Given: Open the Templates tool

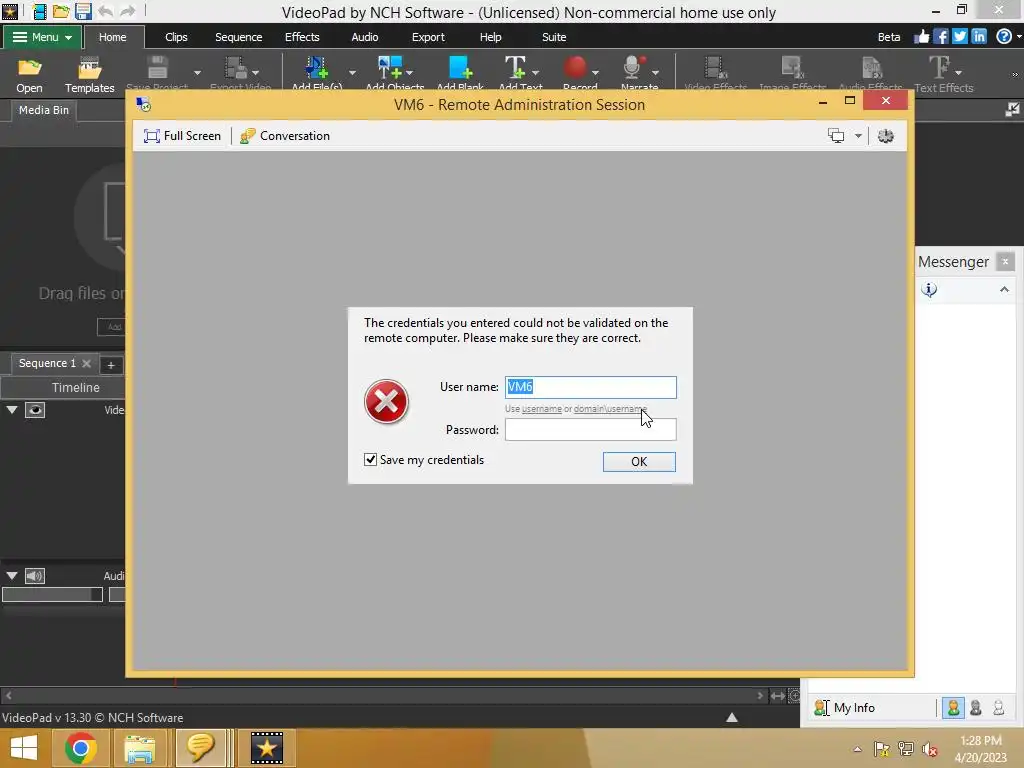Looking at the screenshot, I should point(89,74).
